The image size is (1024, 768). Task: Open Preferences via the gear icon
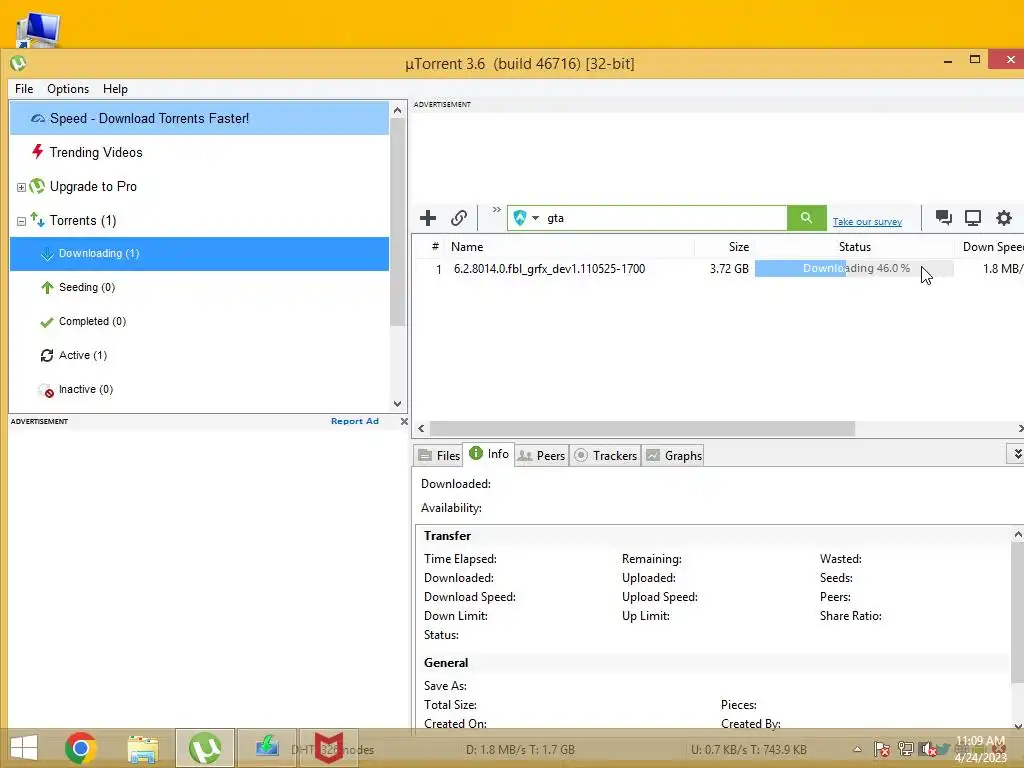[x=1004, y=217]
